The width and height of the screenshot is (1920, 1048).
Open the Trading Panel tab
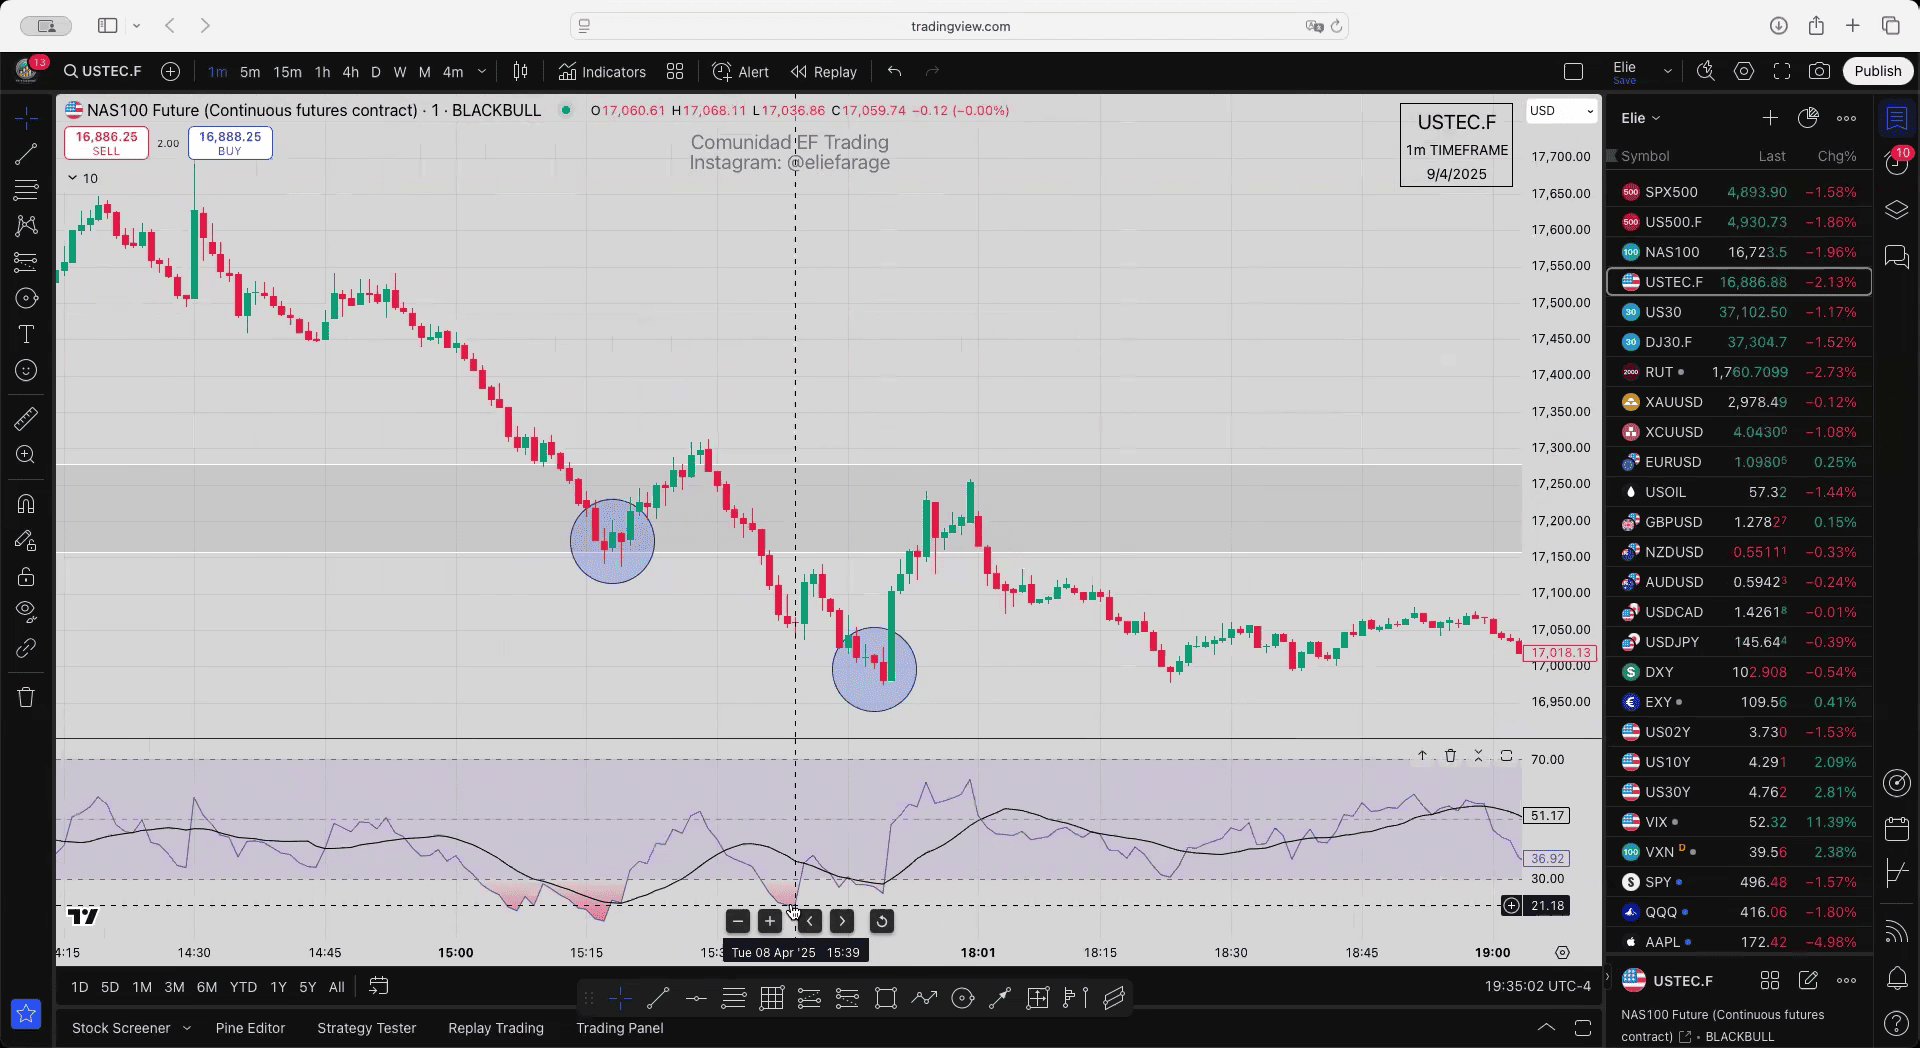pyautogui.click(x=619, y=1028)
